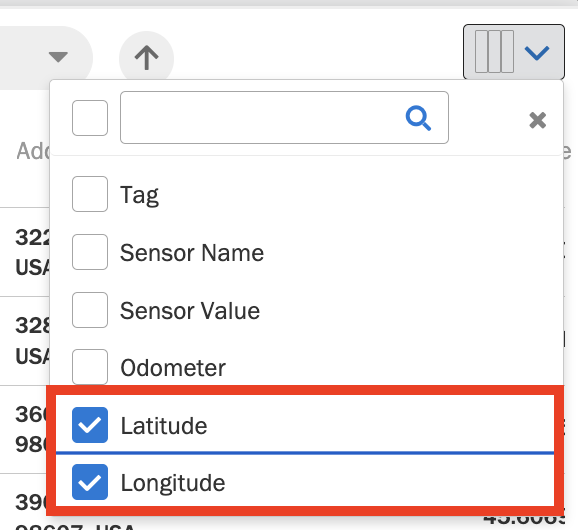Click the Odometer label text
This screenshot has width=578, height=530.
tap(173, 368)
